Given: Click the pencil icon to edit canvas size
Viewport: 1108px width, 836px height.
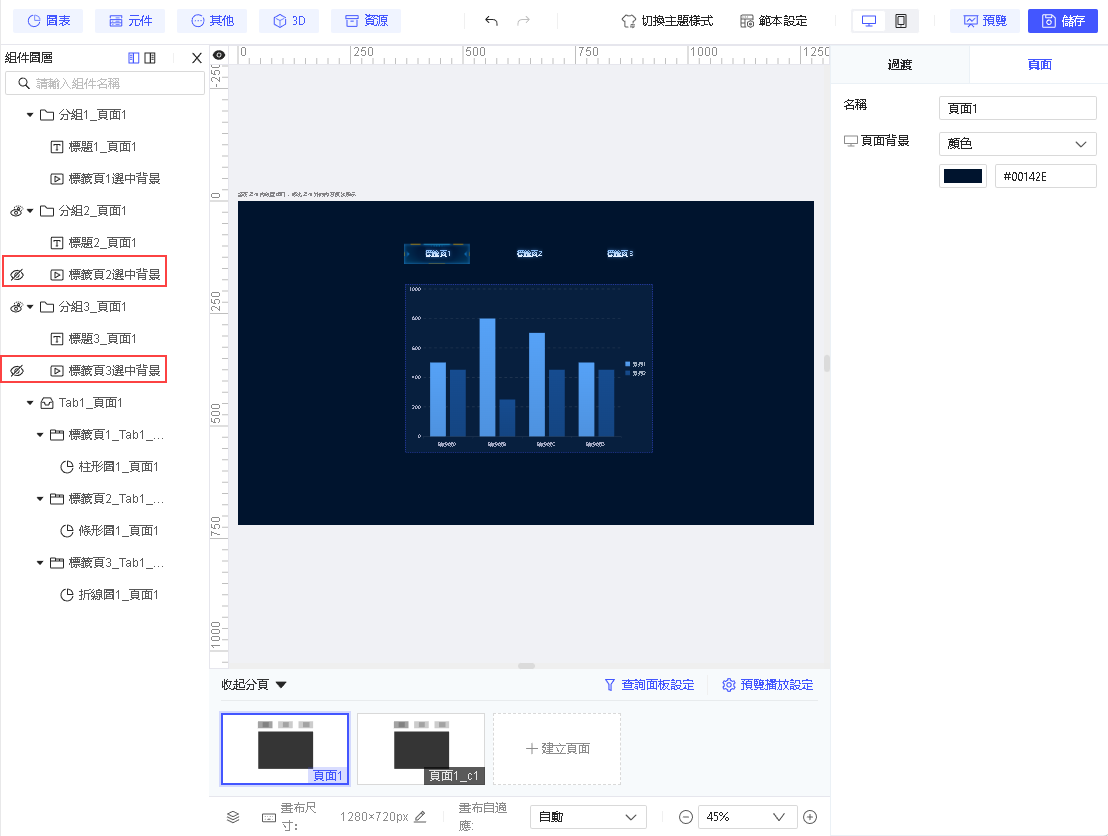Looking at the screenshot, I should coord(420,816).
